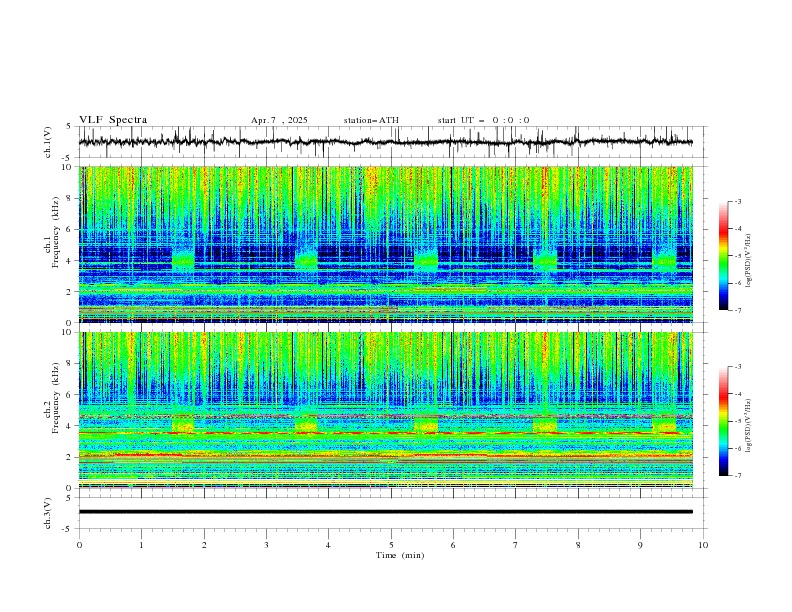Click the "8" kHz tick of ch.1 spectrogram
The width and height of the screenshot is (792, 612).
coord(70,198)
